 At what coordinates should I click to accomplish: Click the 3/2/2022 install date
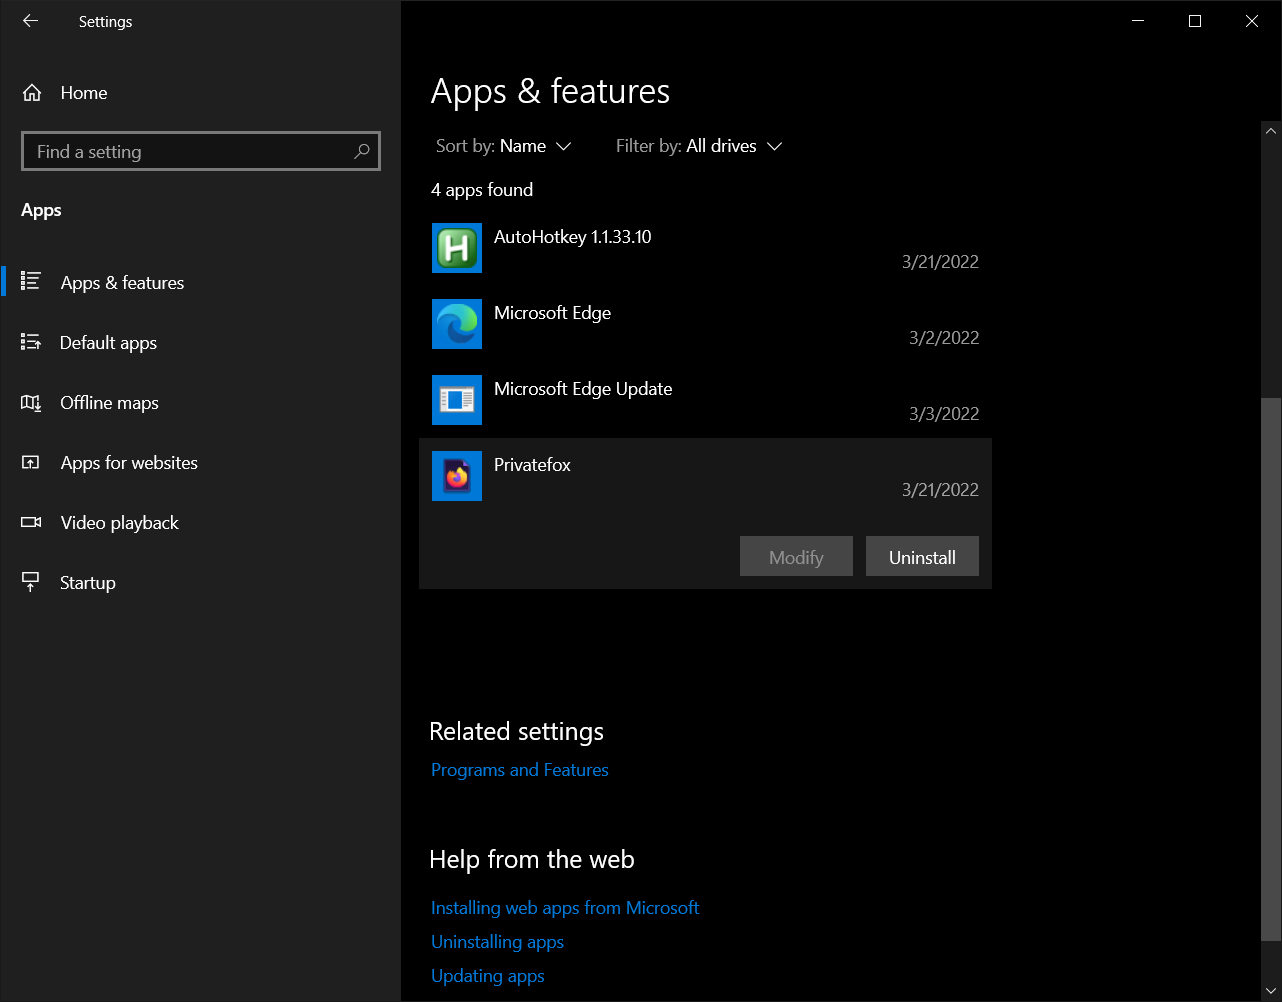(x=944, y=338)
